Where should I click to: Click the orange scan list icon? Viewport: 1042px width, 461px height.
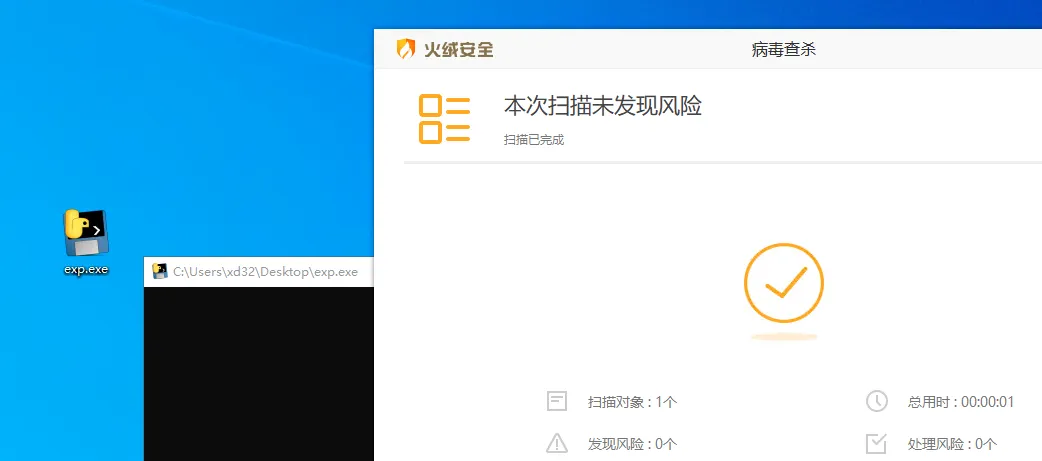tap(444, 119)
